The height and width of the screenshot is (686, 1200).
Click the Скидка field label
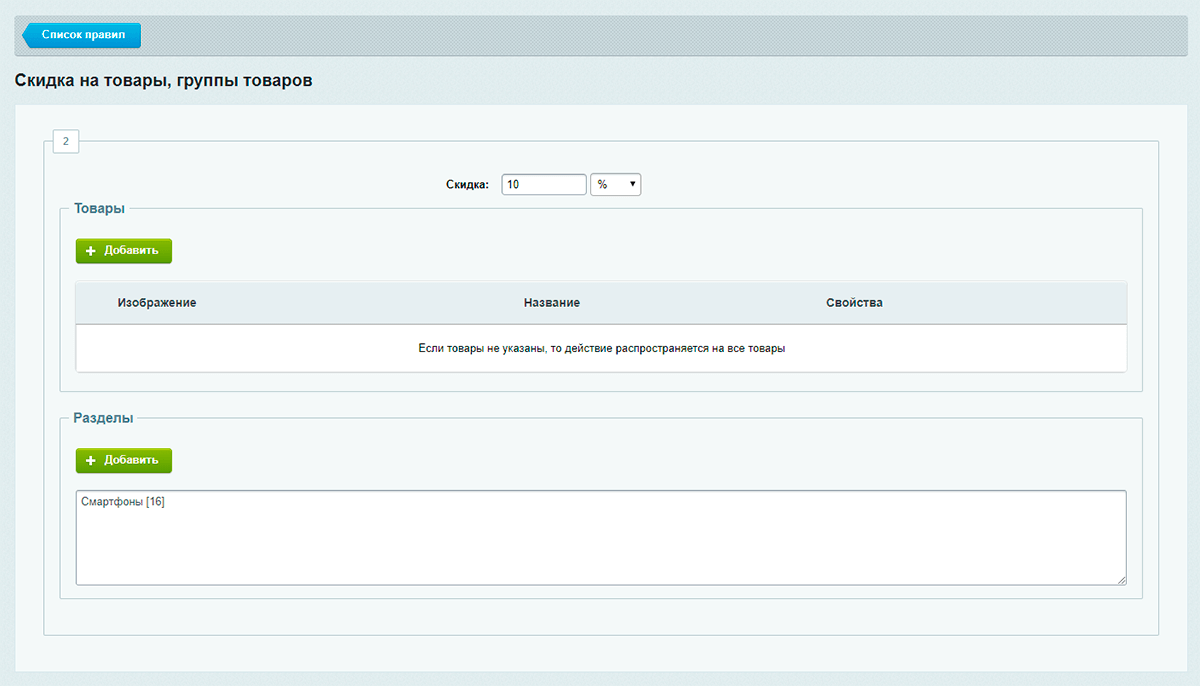[467, 185]
